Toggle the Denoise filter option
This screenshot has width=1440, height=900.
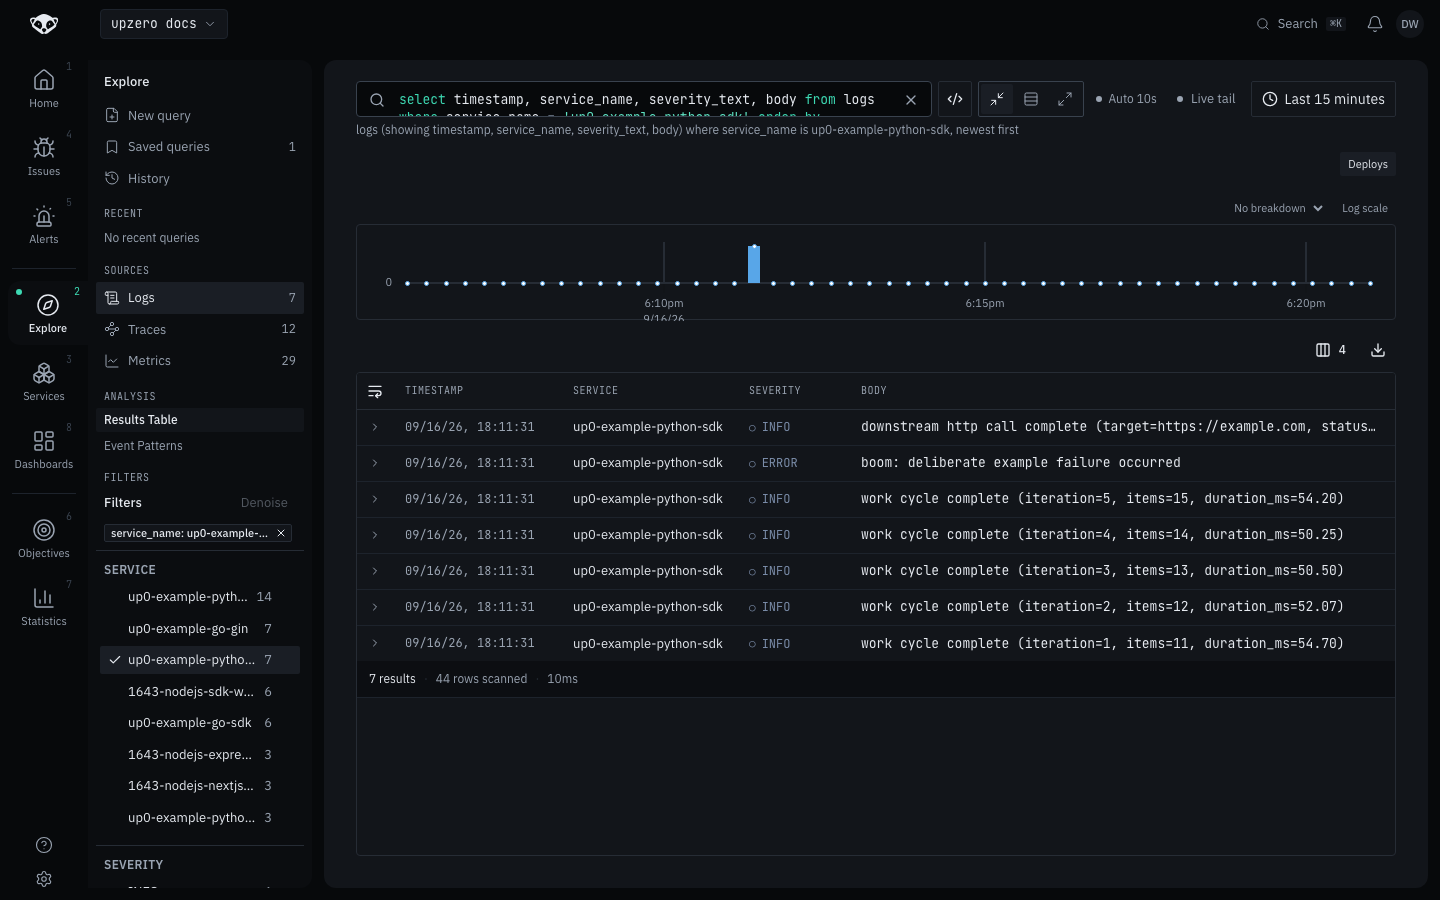click(264, 503)
